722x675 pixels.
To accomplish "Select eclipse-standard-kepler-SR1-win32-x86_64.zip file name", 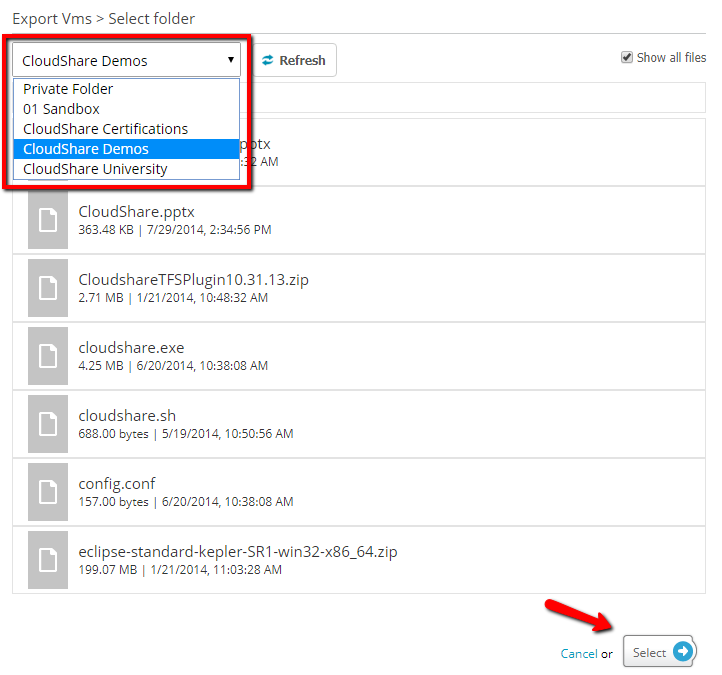I will [x=238, y=552].
